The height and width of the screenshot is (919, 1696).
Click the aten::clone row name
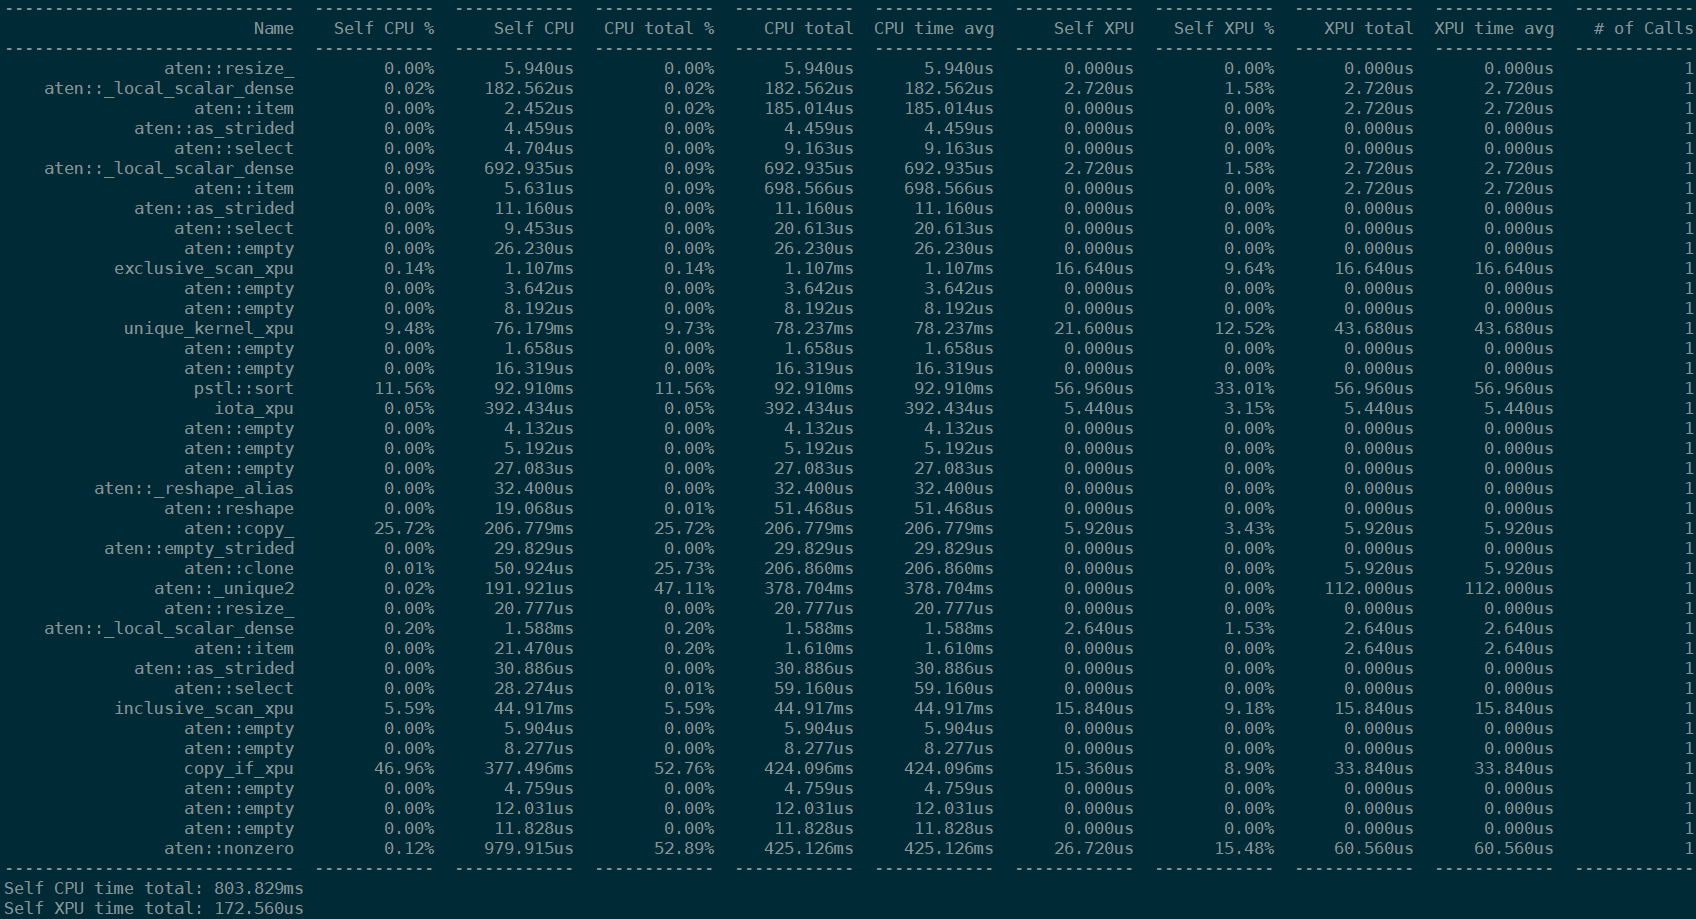coord(239,568)
